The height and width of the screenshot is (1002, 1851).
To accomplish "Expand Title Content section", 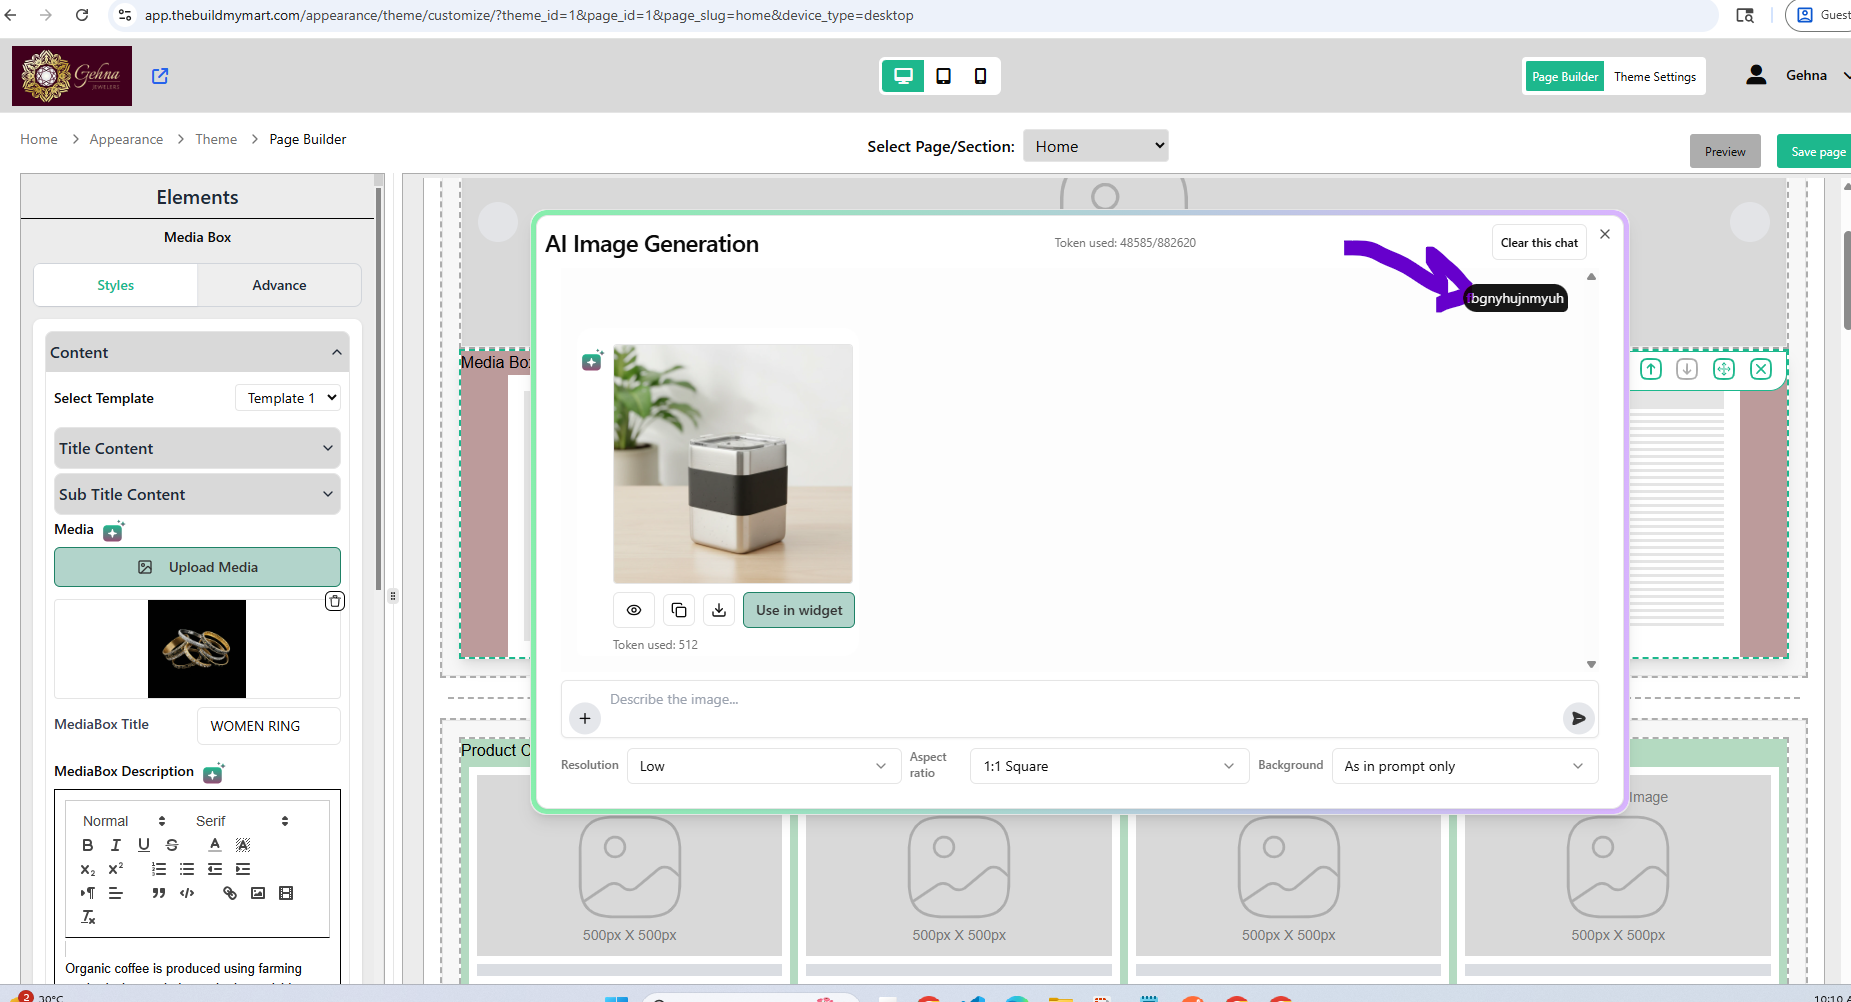I will click(x=197, y=448).
